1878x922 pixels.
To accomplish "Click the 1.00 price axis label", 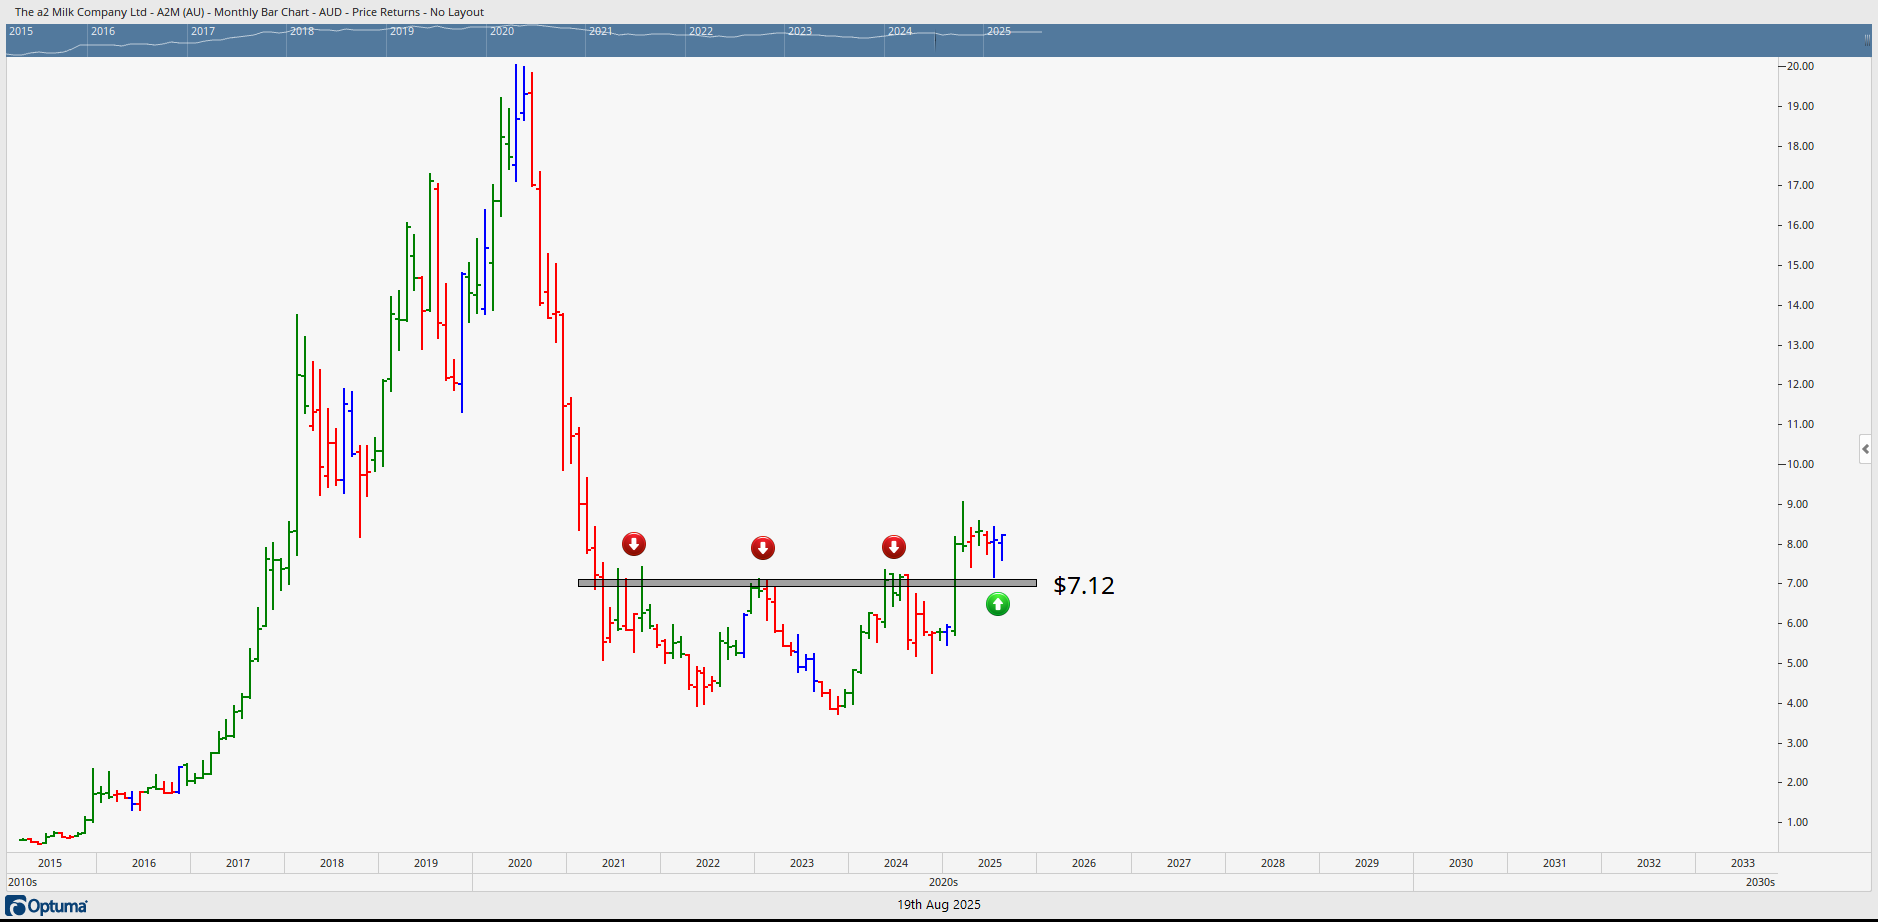I will pos(1798,822).
